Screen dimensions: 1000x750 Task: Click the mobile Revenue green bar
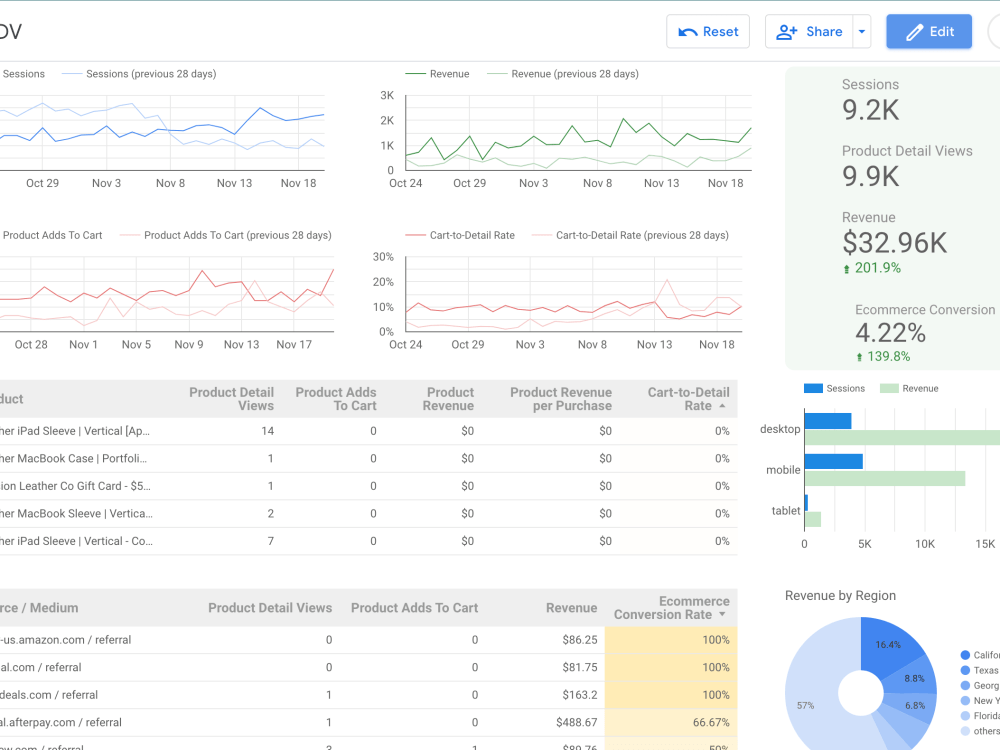[x=885, y=478]
